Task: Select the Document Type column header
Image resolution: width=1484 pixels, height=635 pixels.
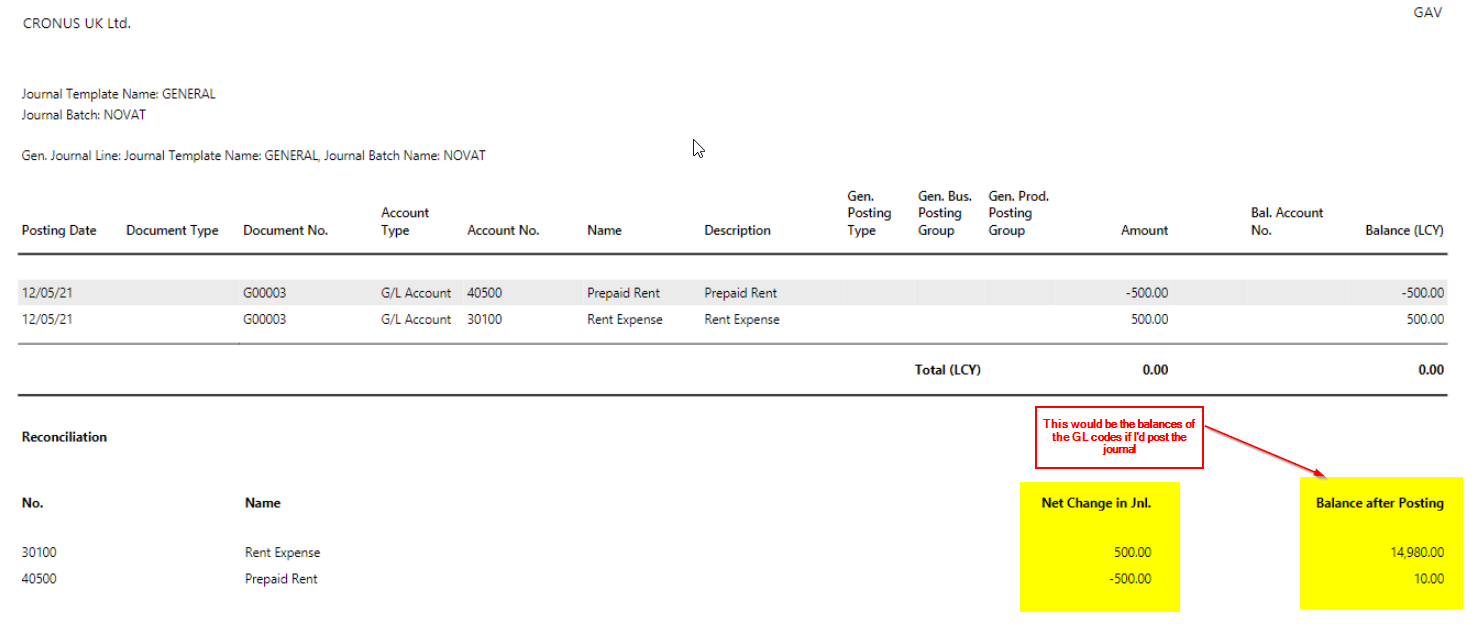Action: (x=172, y=230)
